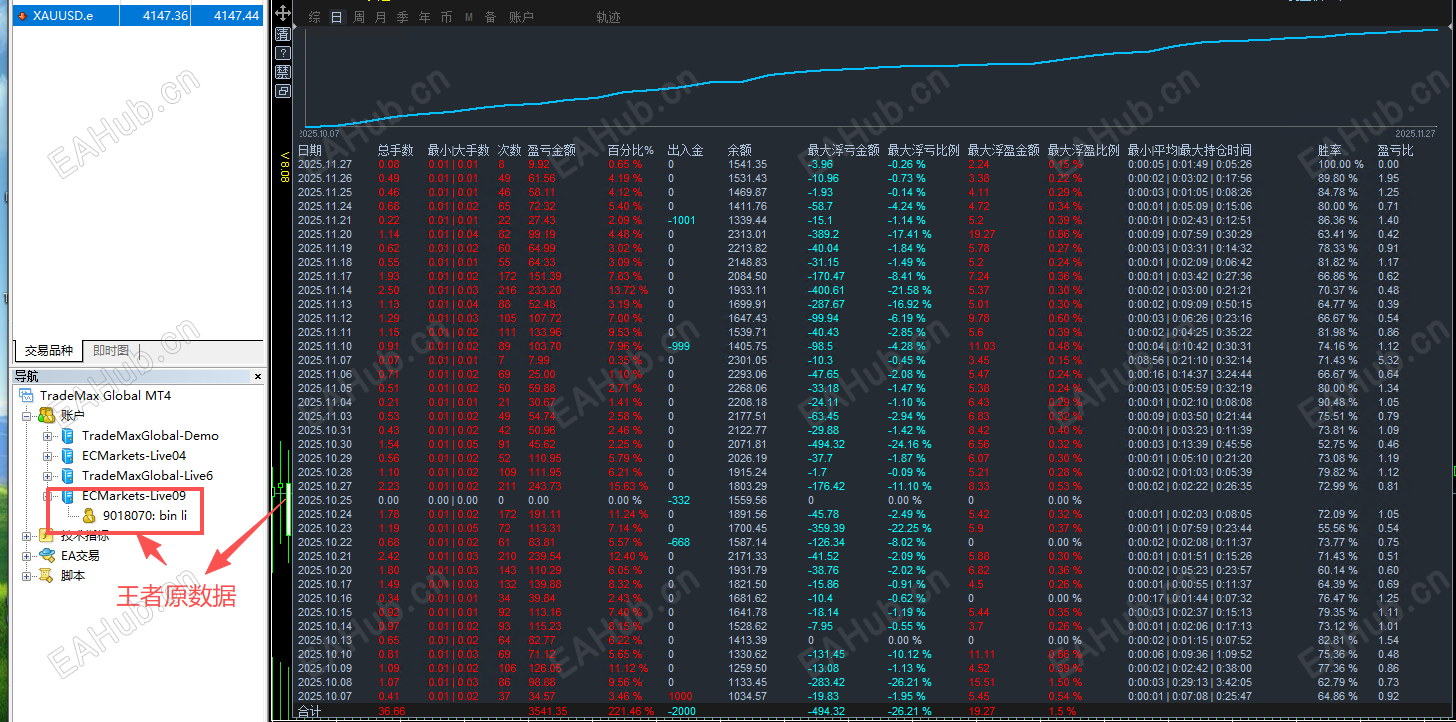
Task: Switch to the 即时图 tab
Action: (x=111, y=351)
